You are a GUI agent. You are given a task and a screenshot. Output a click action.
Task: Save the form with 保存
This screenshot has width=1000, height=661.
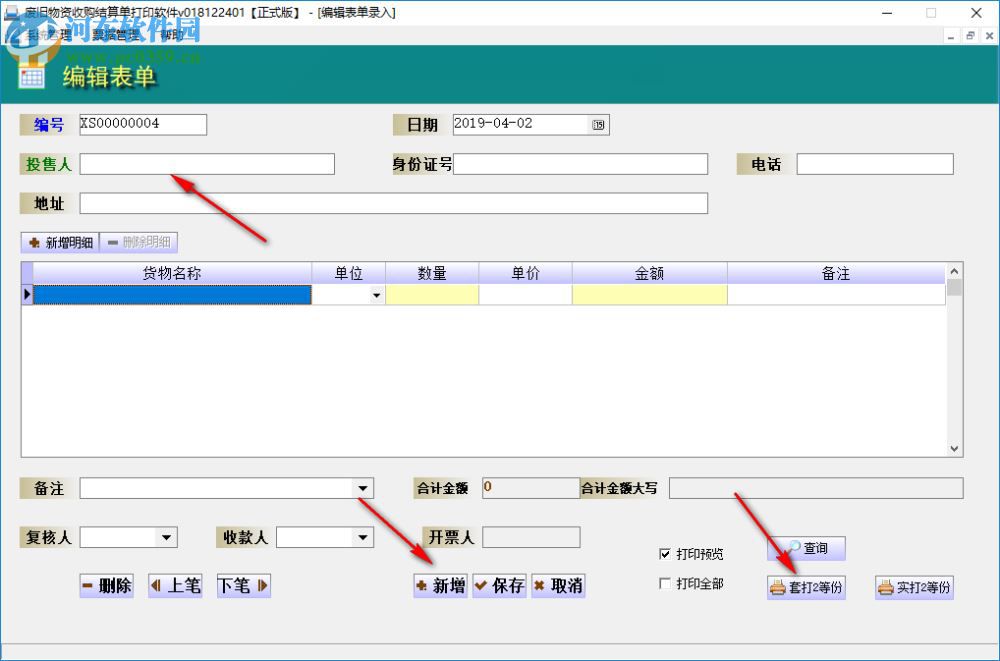[x=499, y=585]
